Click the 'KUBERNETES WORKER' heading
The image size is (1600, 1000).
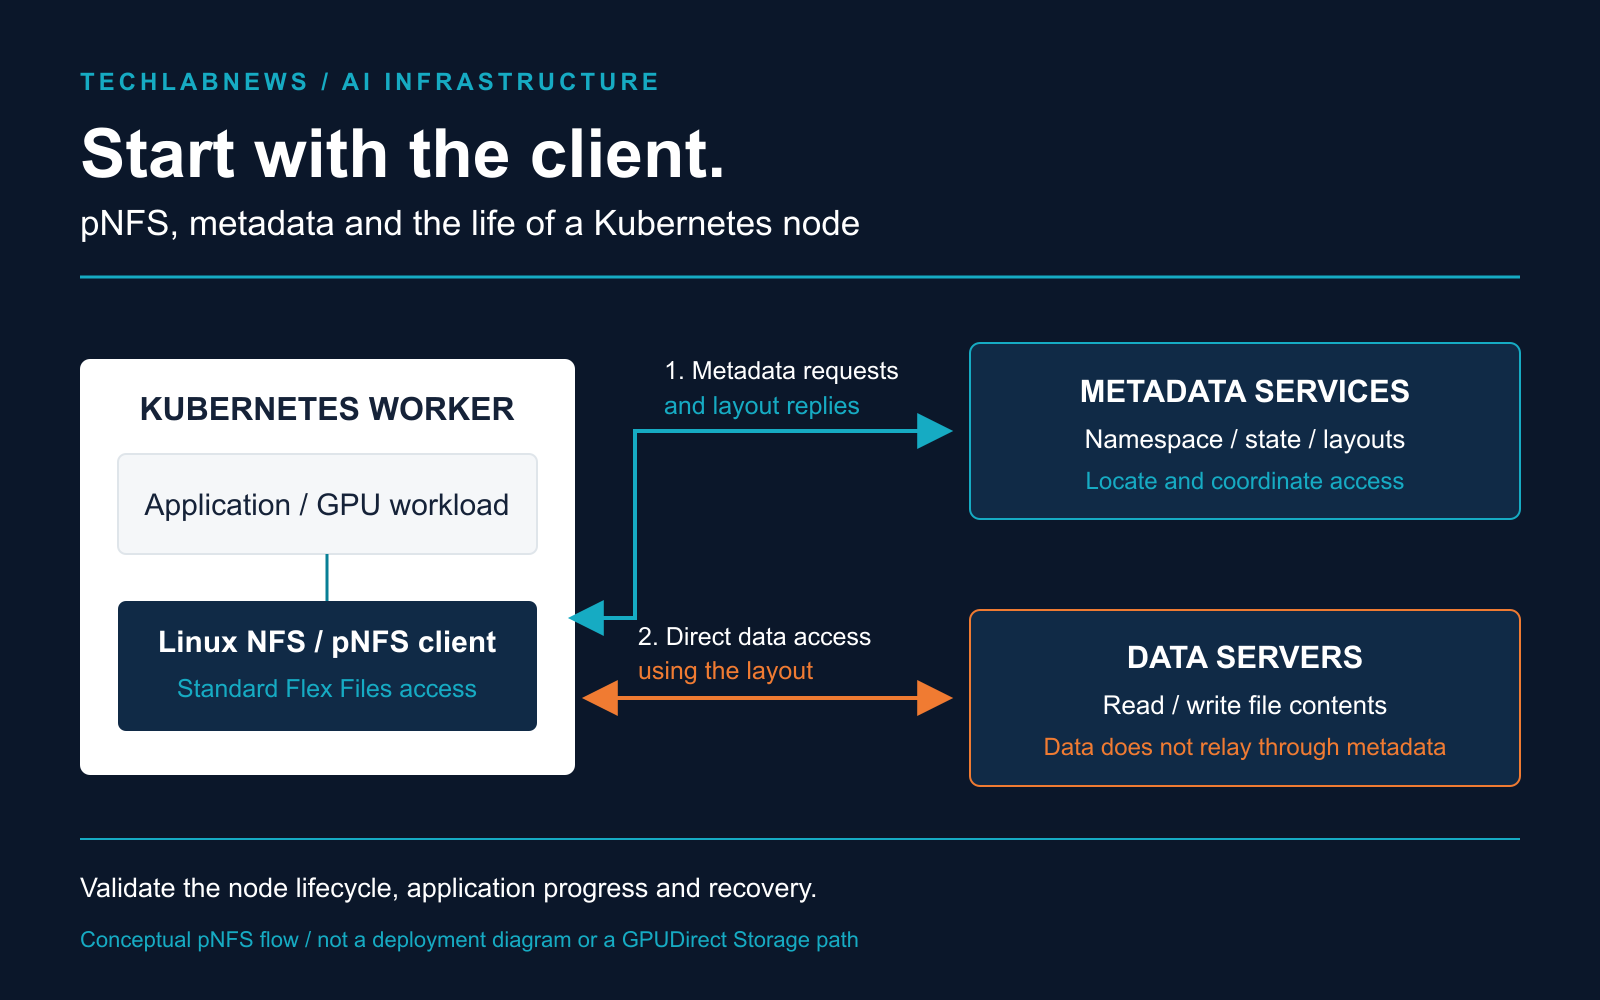327,409
